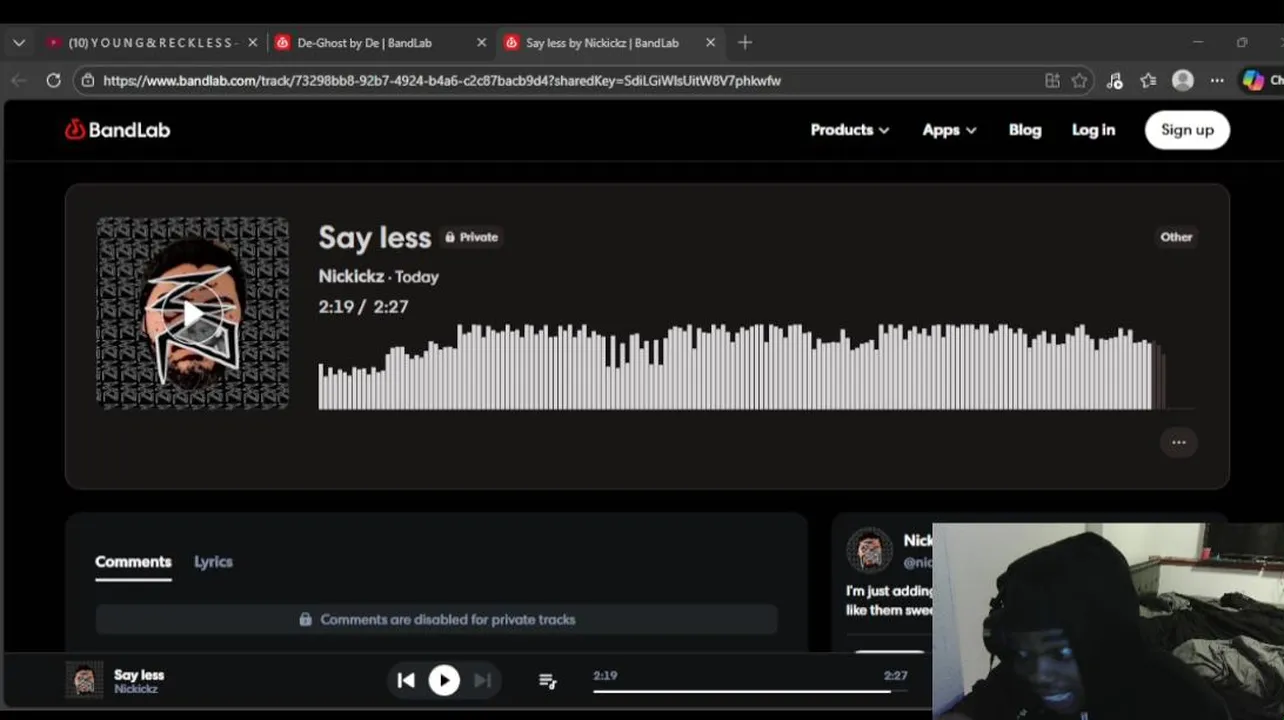
Task: Open the track's three-dot more options menu
Action: [x=1178, y=442]
